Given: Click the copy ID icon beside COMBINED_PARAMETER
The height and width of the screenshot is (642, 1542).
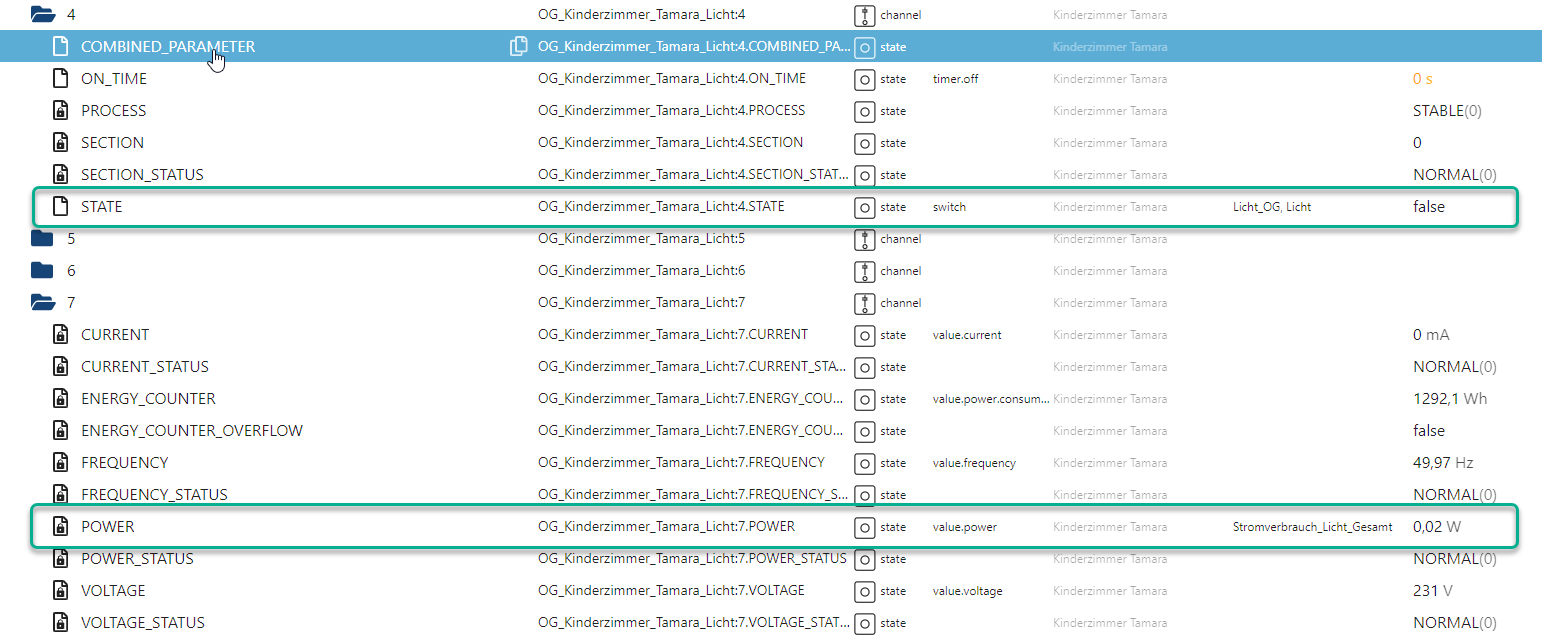Looking at the screenshot, I should pyautogui.click(x=518, y=46).
